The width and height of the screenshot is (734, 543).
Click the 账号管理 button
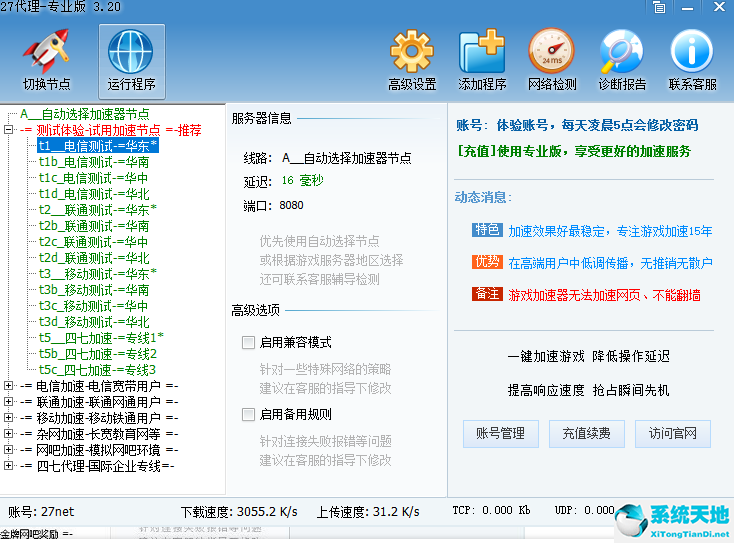click(499, 434)
